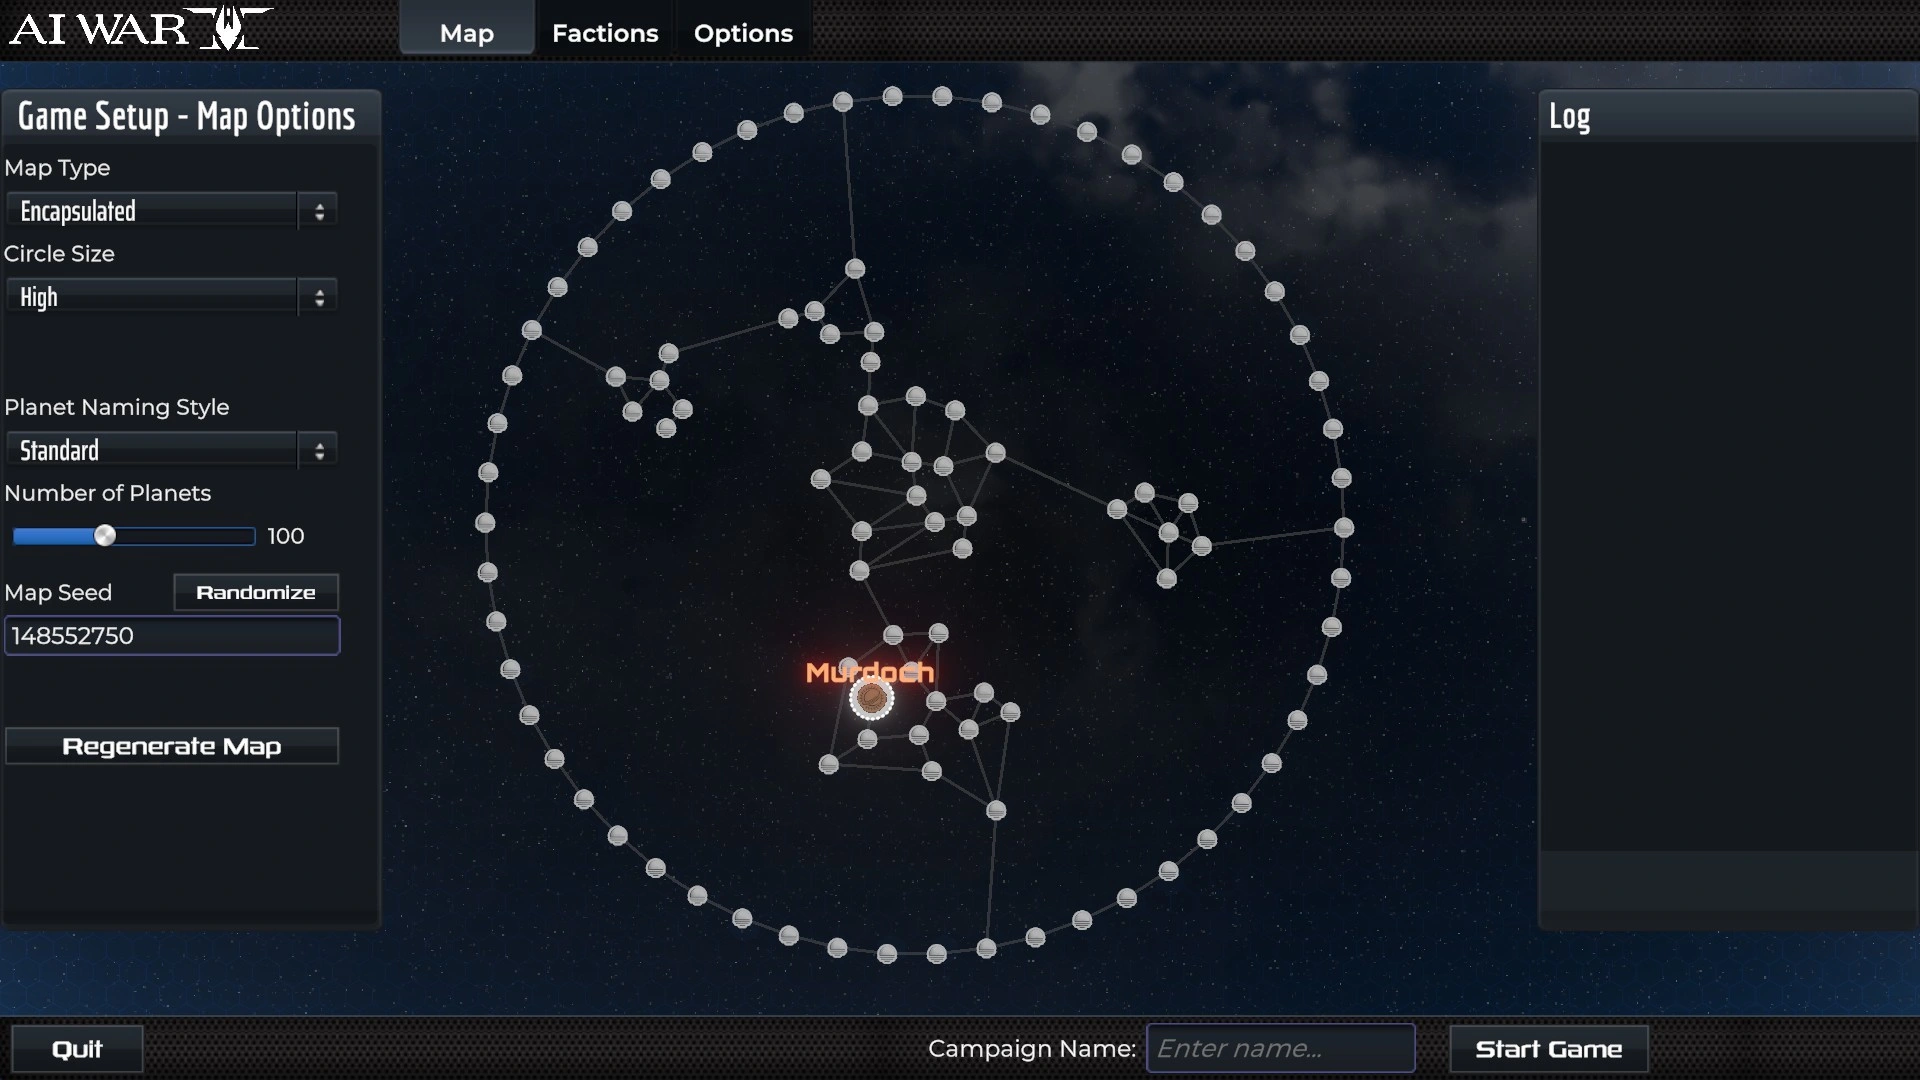Click the Regenerate Map button
This screenshot has width=1920, height=1080.
coord(173,745)
